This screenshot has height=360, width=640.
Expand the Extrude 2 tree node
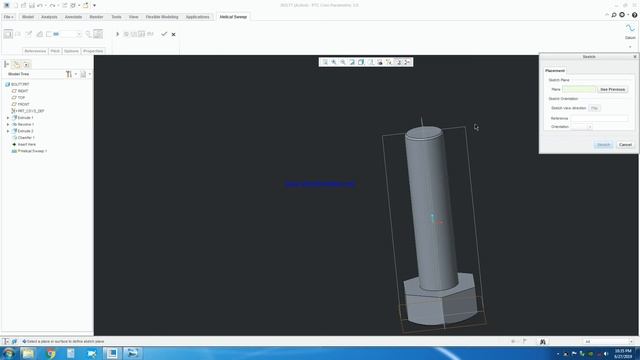(x=8, y=131)
